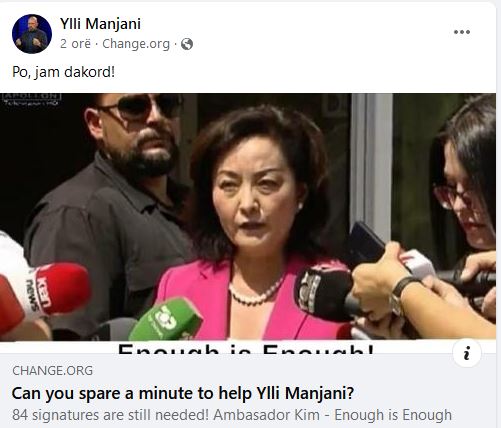Click the green microphone in the photo

tap(166, 320)
